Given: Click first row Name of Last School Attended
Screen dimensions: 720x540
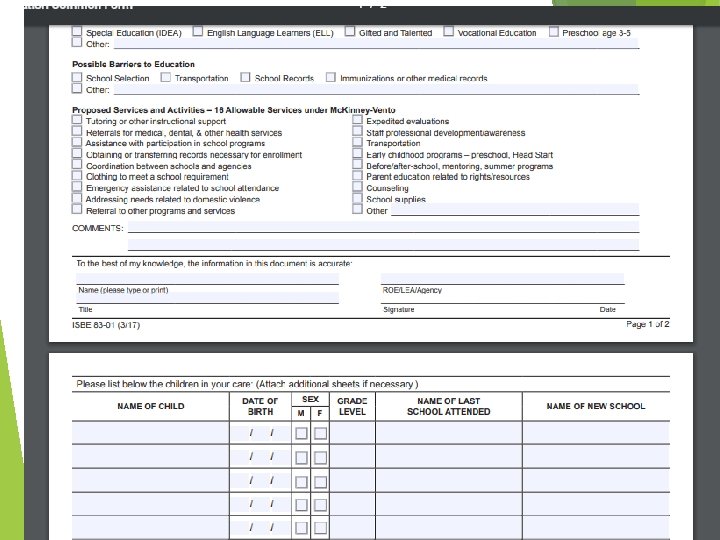Looking at the screenshot, I should (x=449, y=433).
